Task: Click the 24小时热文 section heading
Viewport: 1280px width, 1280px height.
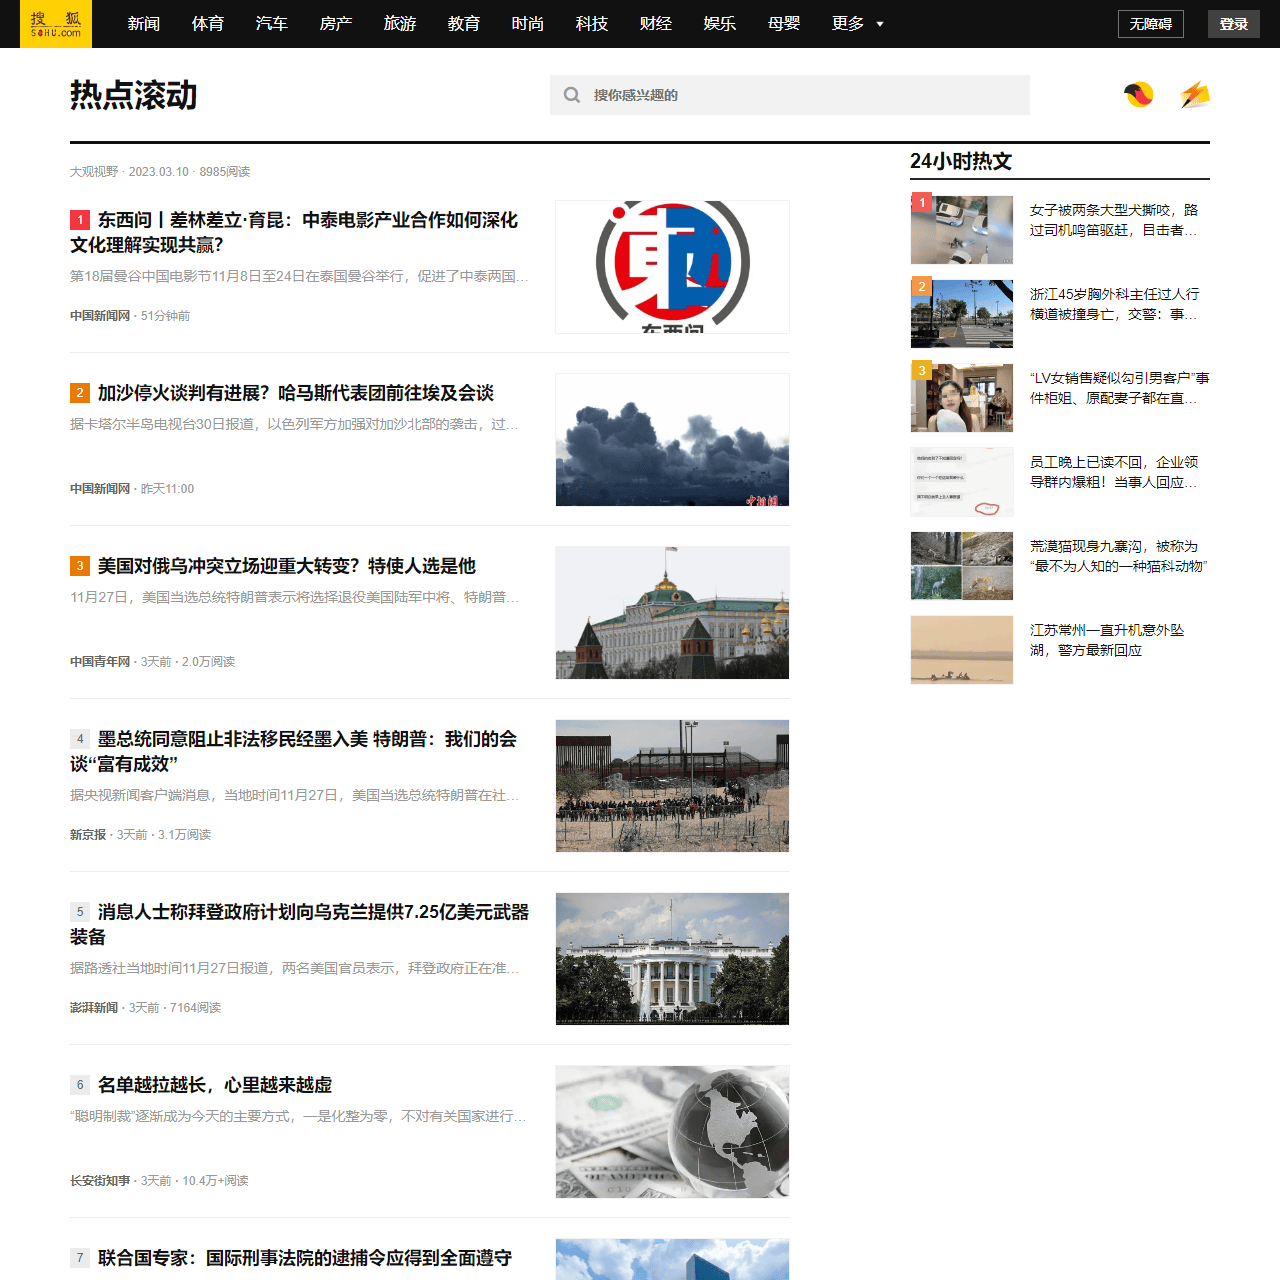Action: tap(961, 161)
